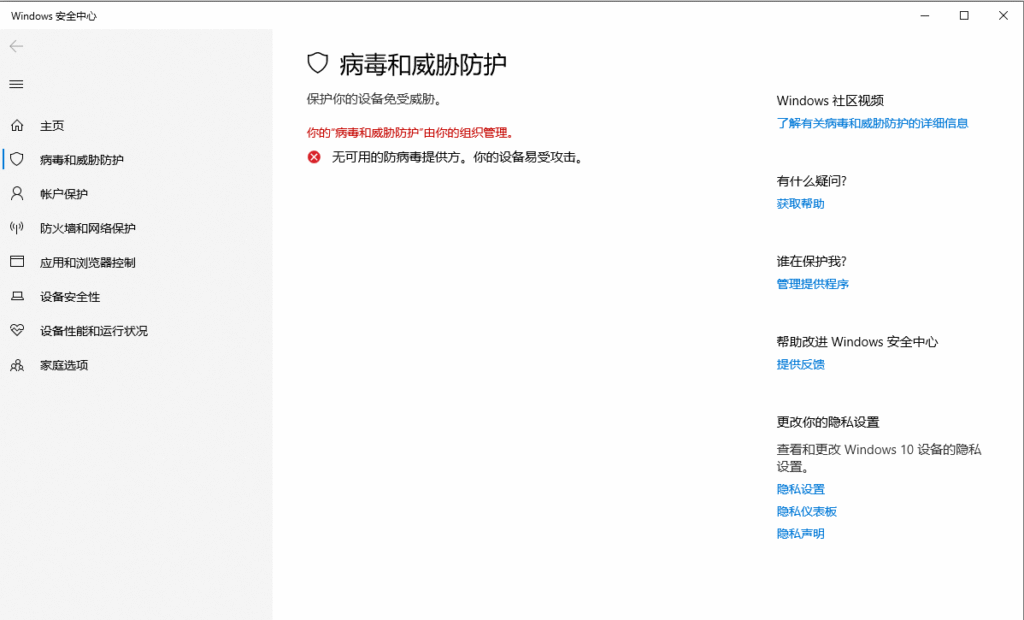Minimize the Windows 安全中心 window
Screen dimensions: 1024x620
click(925, 16)
